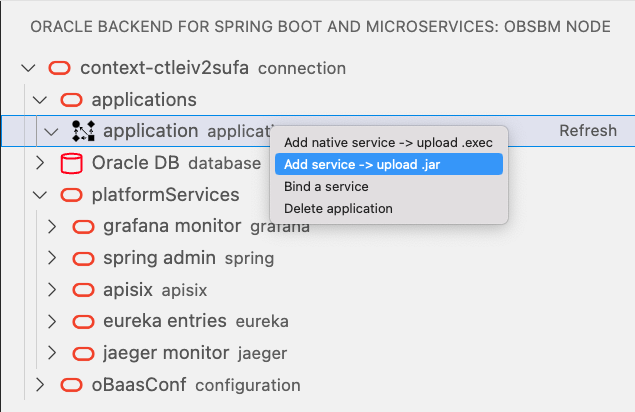Click the spring admin icon

(x=83, y=258)
